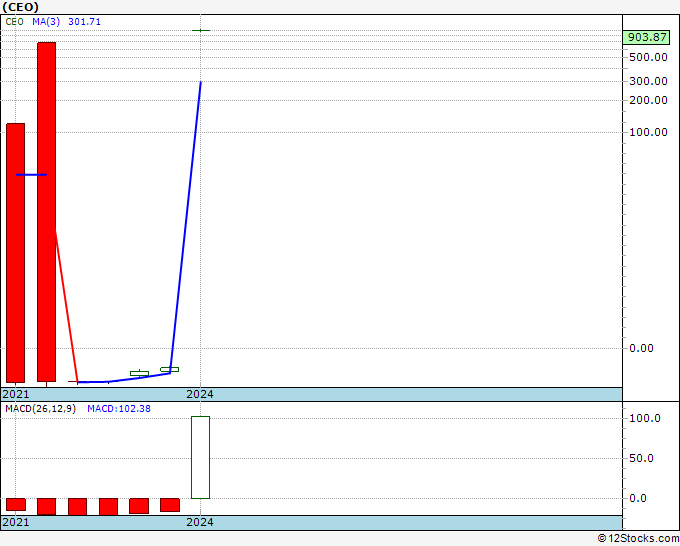The width and height of the screenshot is (680, 546).
Task: Click the 2021 label on MACD axis
Action: (16, 522)
